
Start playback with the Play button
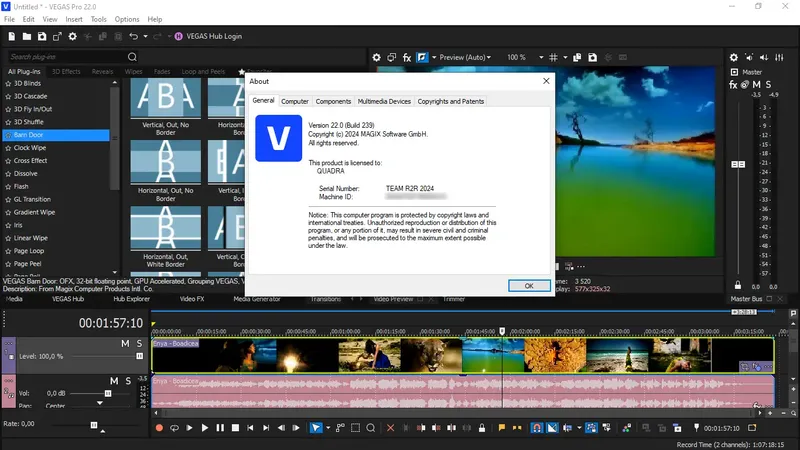coord(205,428)
